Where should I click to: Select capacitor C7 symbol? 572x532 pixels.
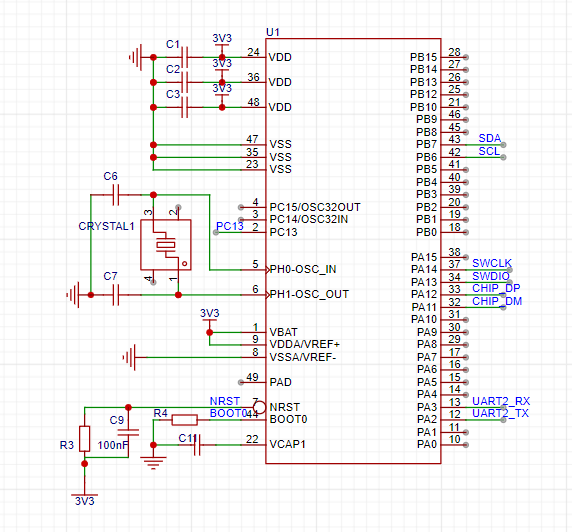(x=116, y=295)
